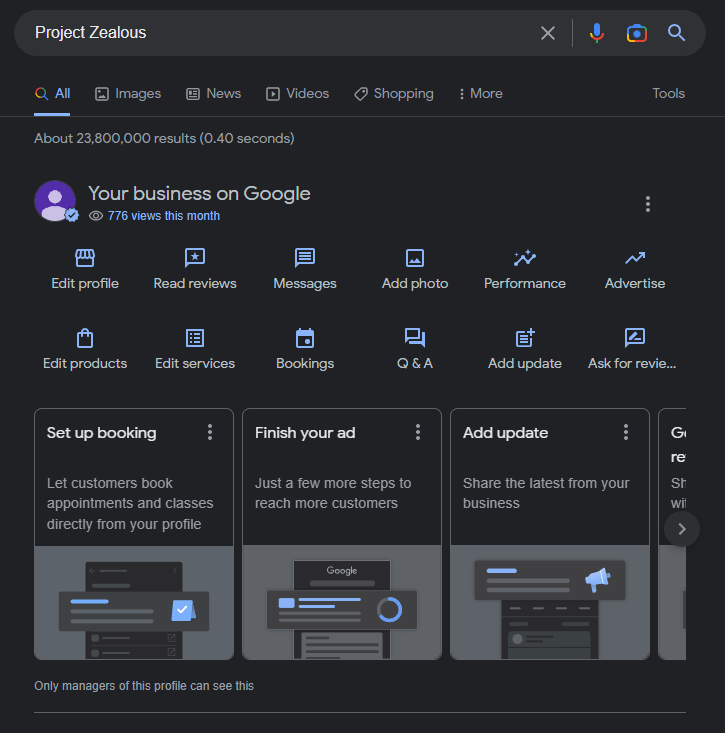Open Read reviews star icon
The width and height of the screenshot is (725, 733).
point(195,258)
